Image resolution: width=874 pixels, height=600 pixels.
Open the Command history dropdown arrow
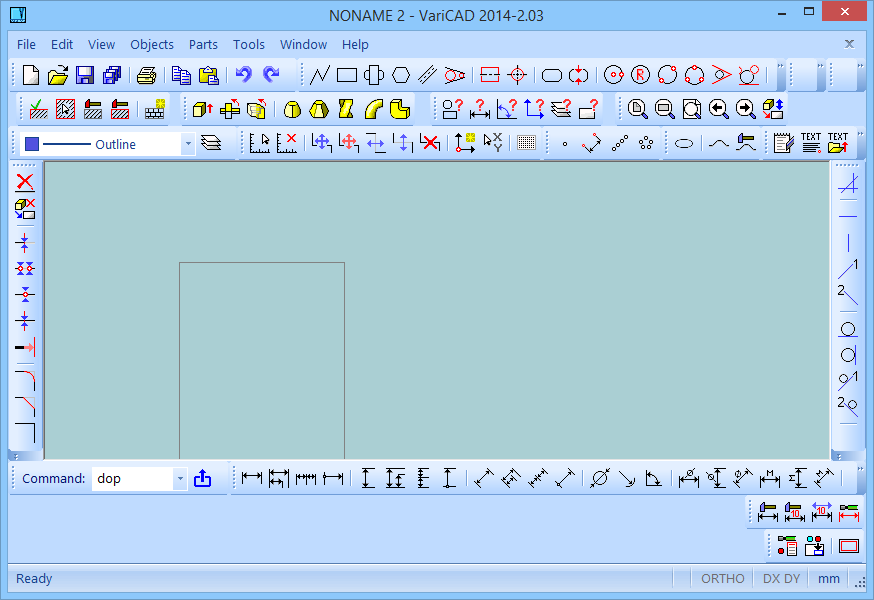click(x=179, y=478)
